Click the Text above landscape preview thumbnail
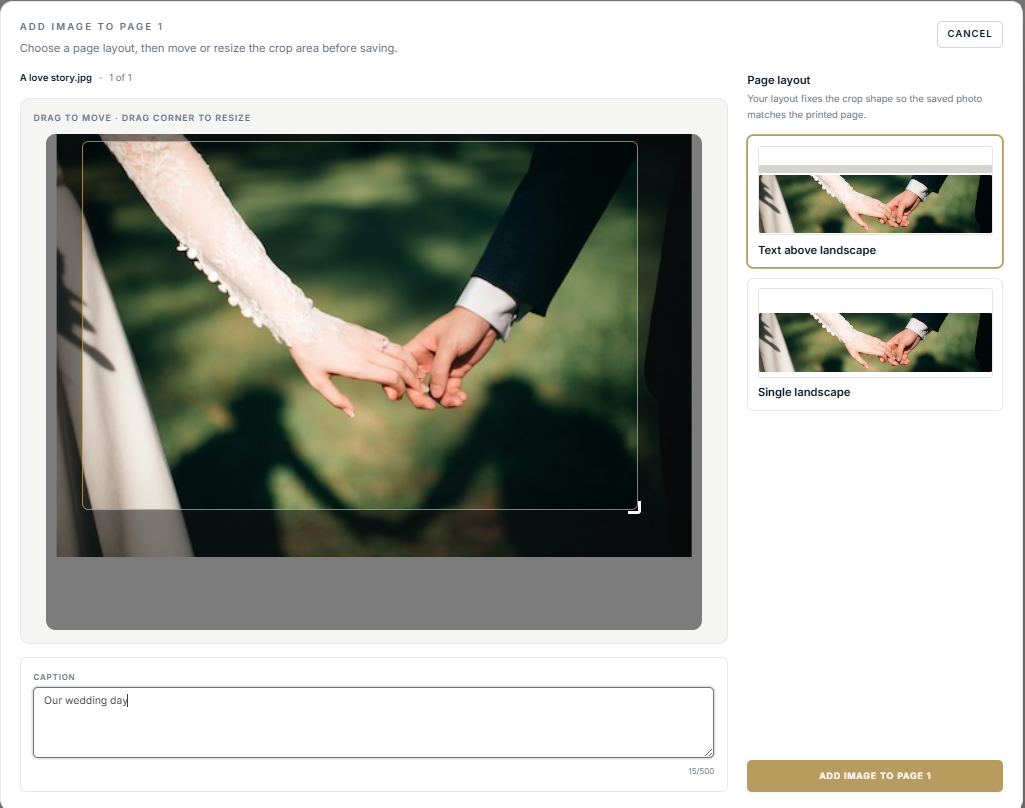1025x808 pixels. (x=875, y=190)
